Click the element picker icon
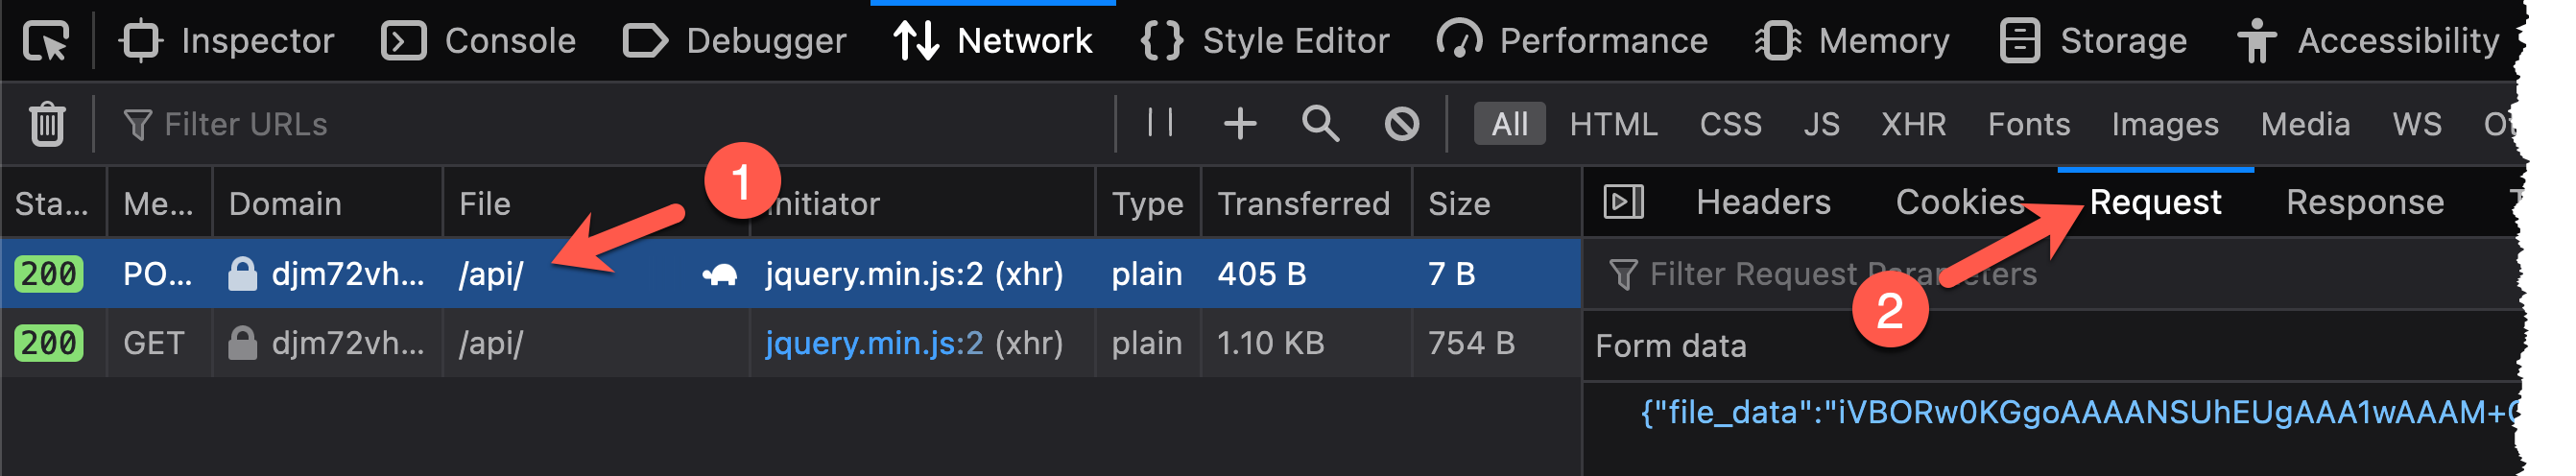Screen dimensions: 2576x476 46,41
